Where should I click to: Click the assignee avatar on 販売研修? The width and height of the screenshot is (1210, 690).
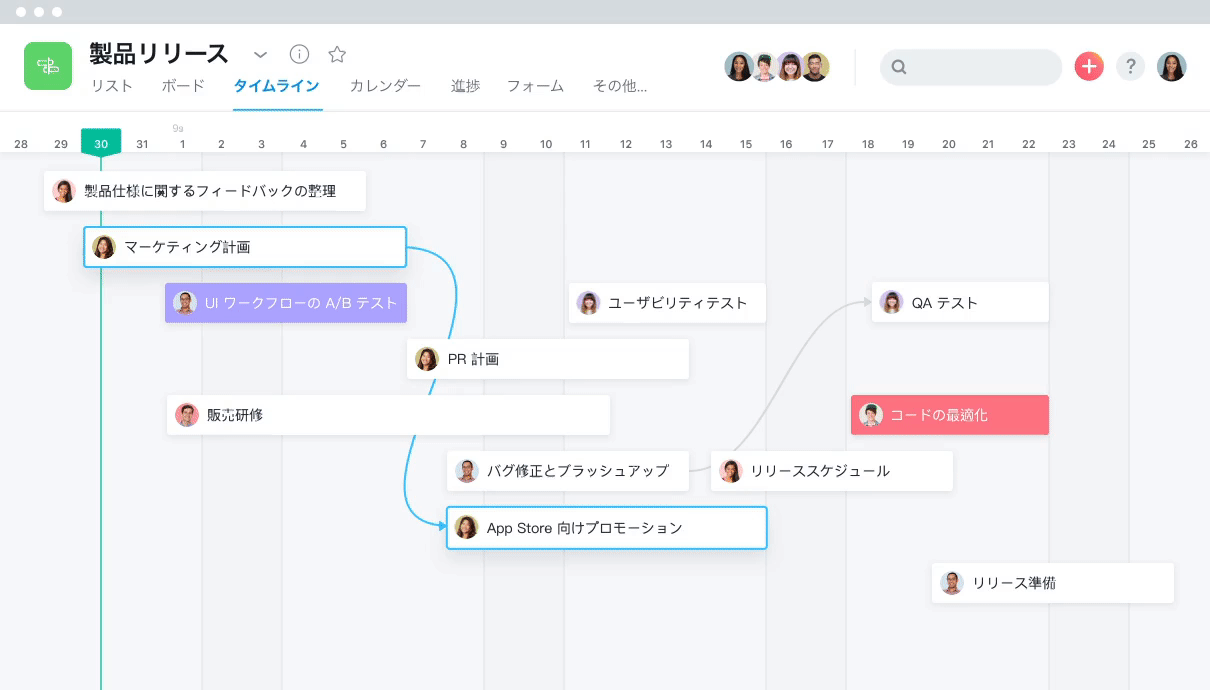[x=187, y=414]
